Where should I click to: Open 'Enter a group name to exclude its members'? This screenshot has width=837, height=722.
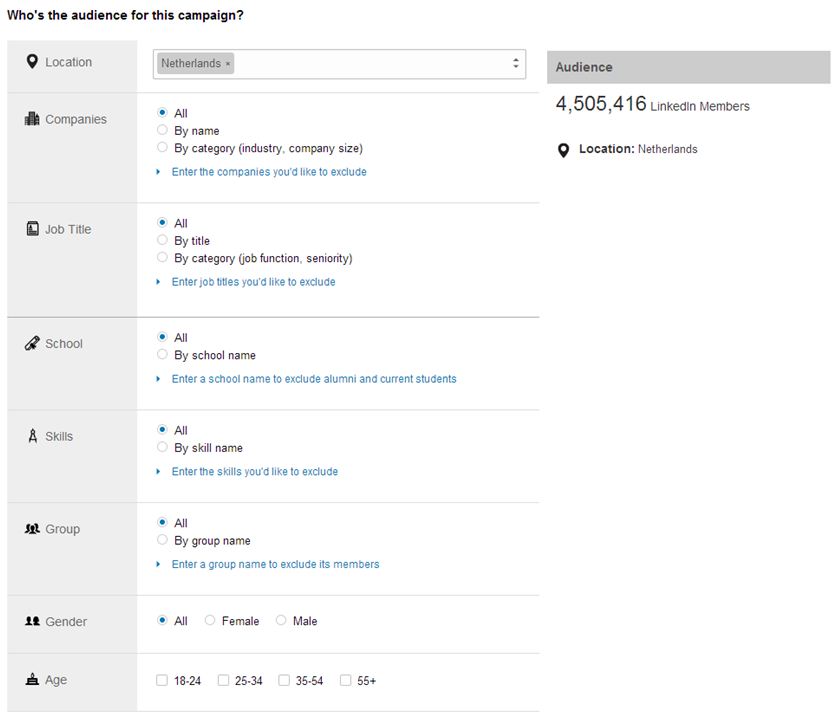275,565
